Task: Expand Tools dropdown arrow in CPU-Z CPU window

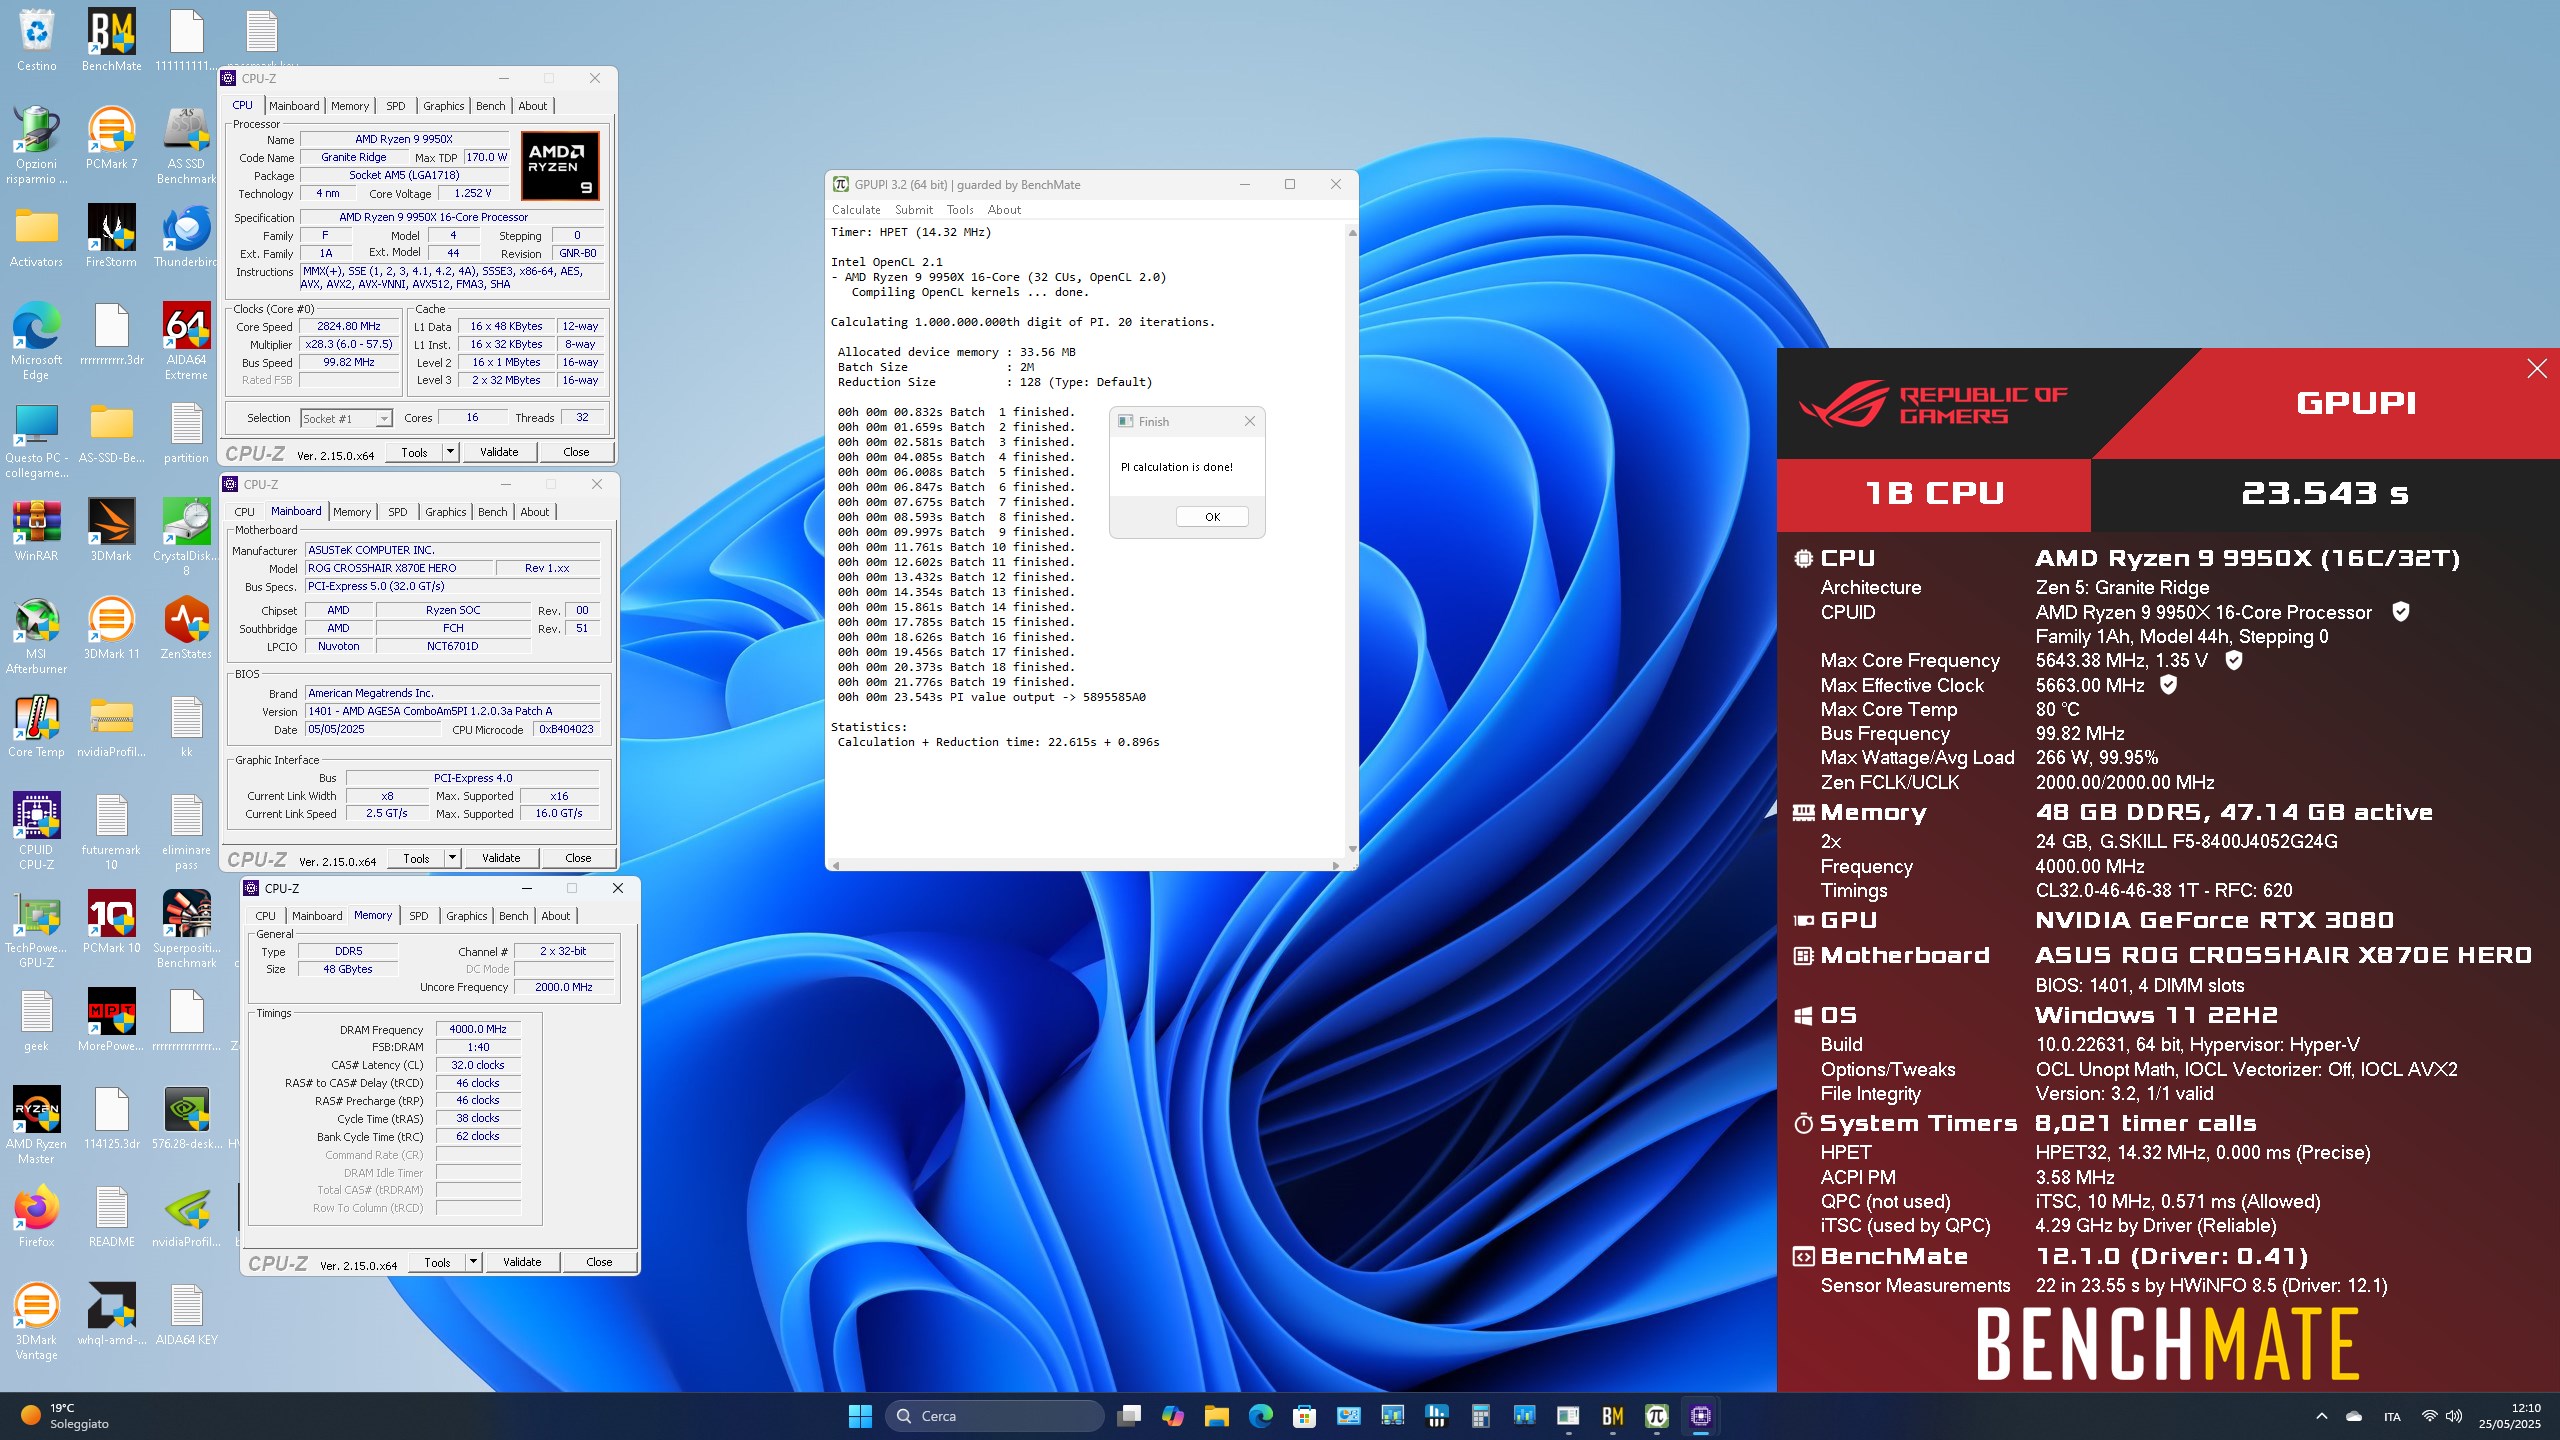Action: [450, 452]
